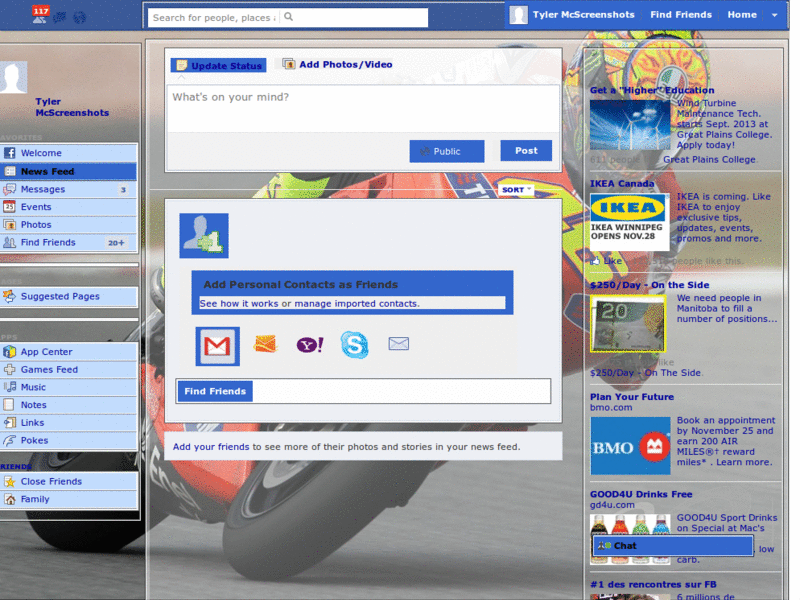The height and width of the screenshot is (600, 800).
Task: Click the Photos sidebar icon
Action: coord(10,224)
